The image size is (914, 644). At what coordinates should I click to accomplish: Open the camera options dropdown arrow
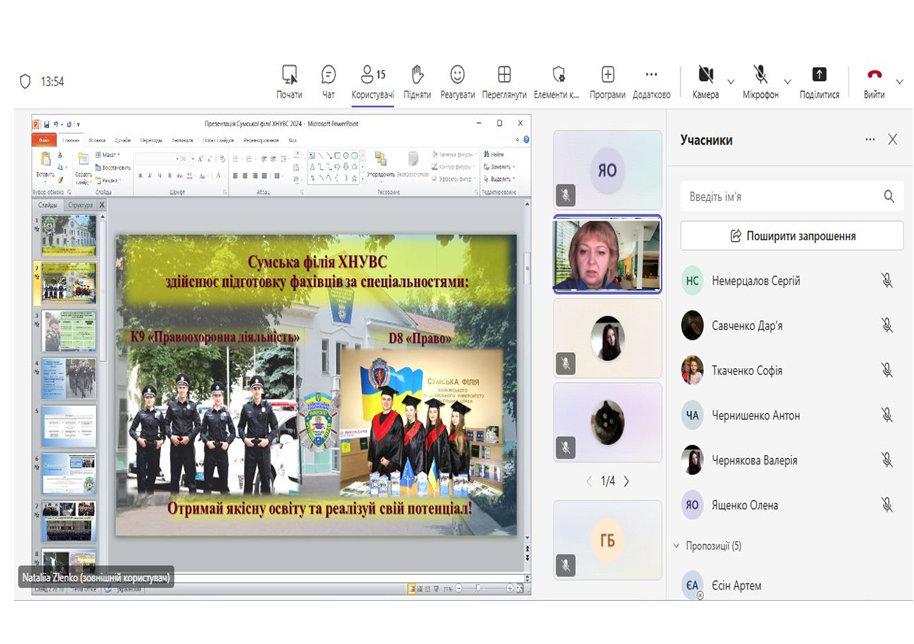coord(731,81)
